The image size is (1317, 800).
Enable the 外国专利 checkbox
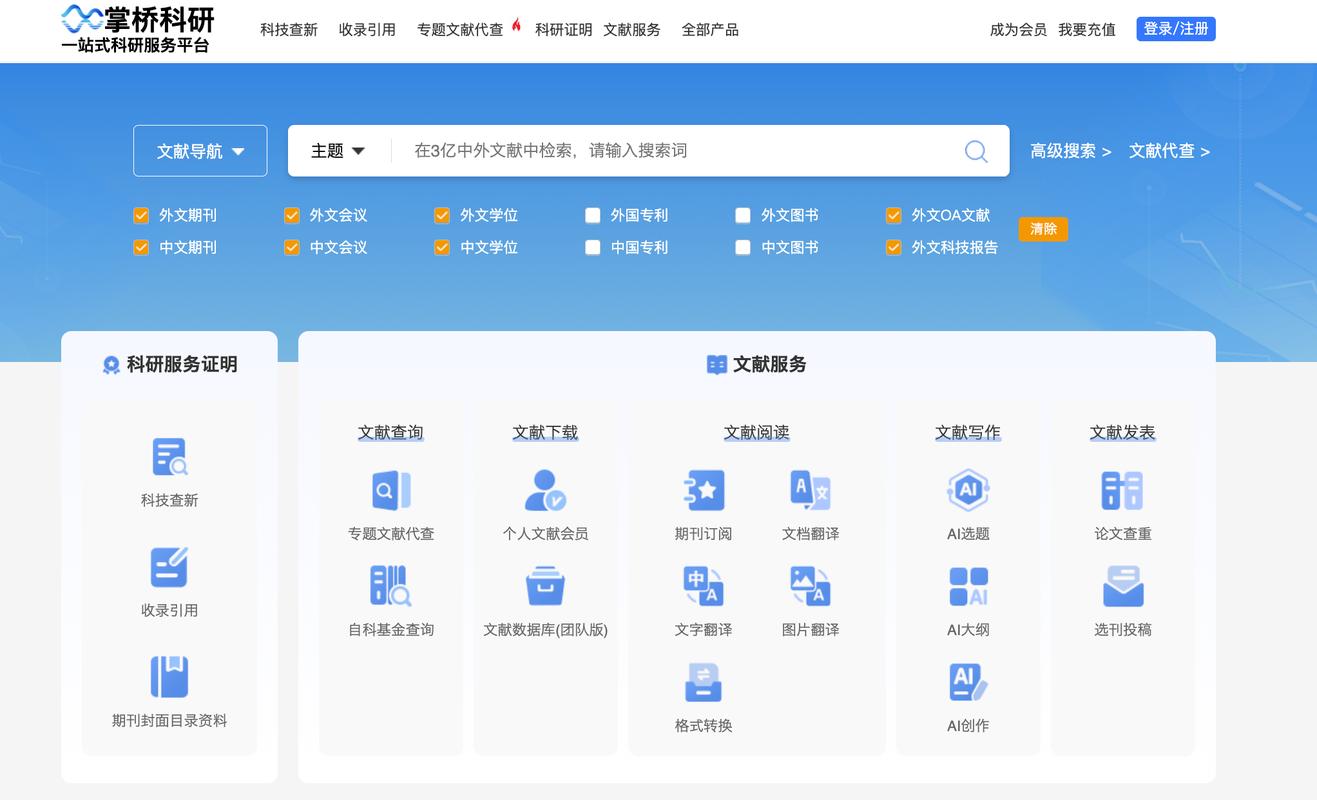pos(592,214)
